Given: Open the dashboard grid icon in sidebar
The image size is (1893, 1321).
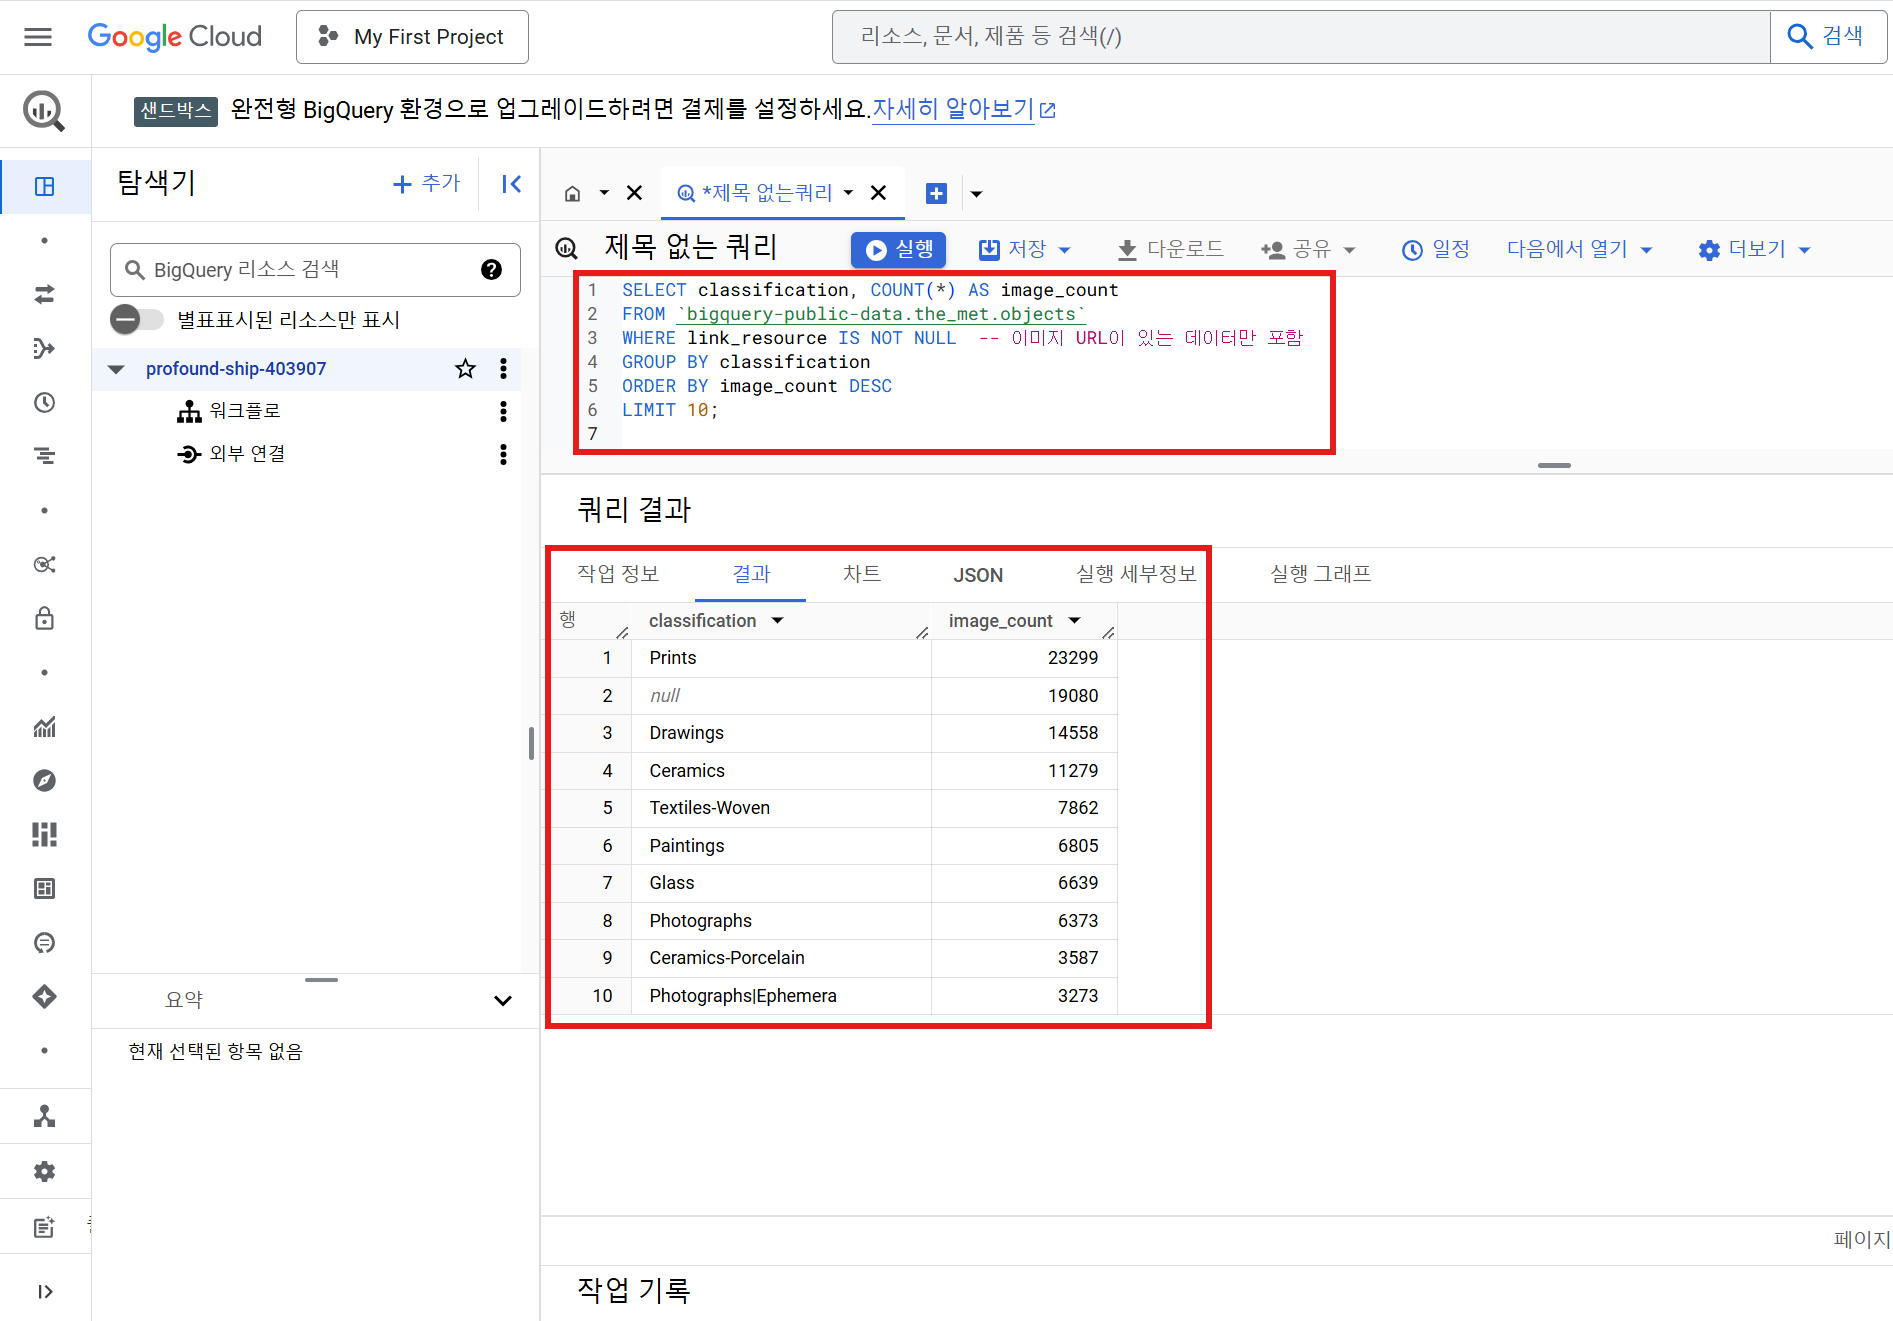Looking at the screenshot, I should click(44, 835).
